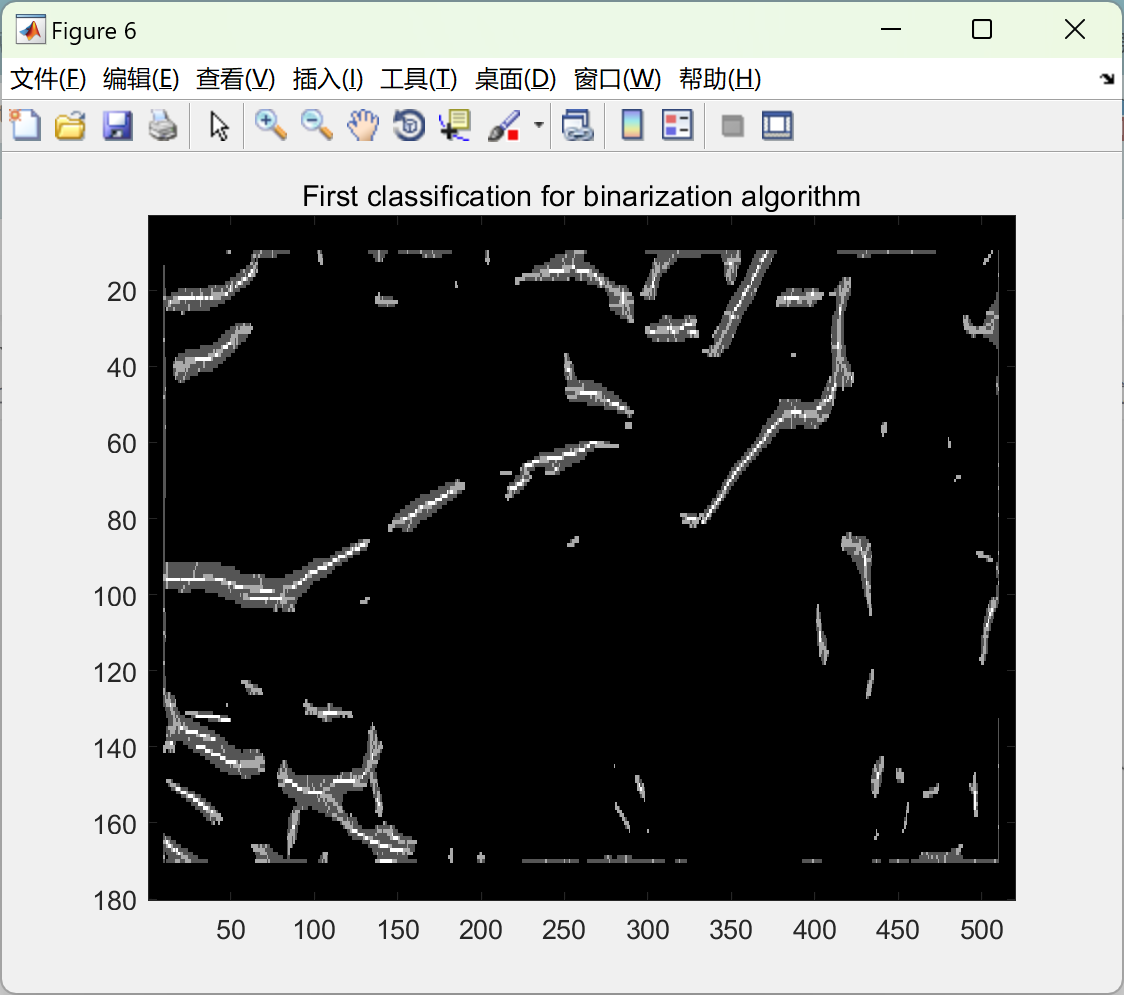Image resolution: width=1124 pixels, height=995 pixels.
Task: Open the 桌面(D) menu
Action: click(x=515, y=79)
